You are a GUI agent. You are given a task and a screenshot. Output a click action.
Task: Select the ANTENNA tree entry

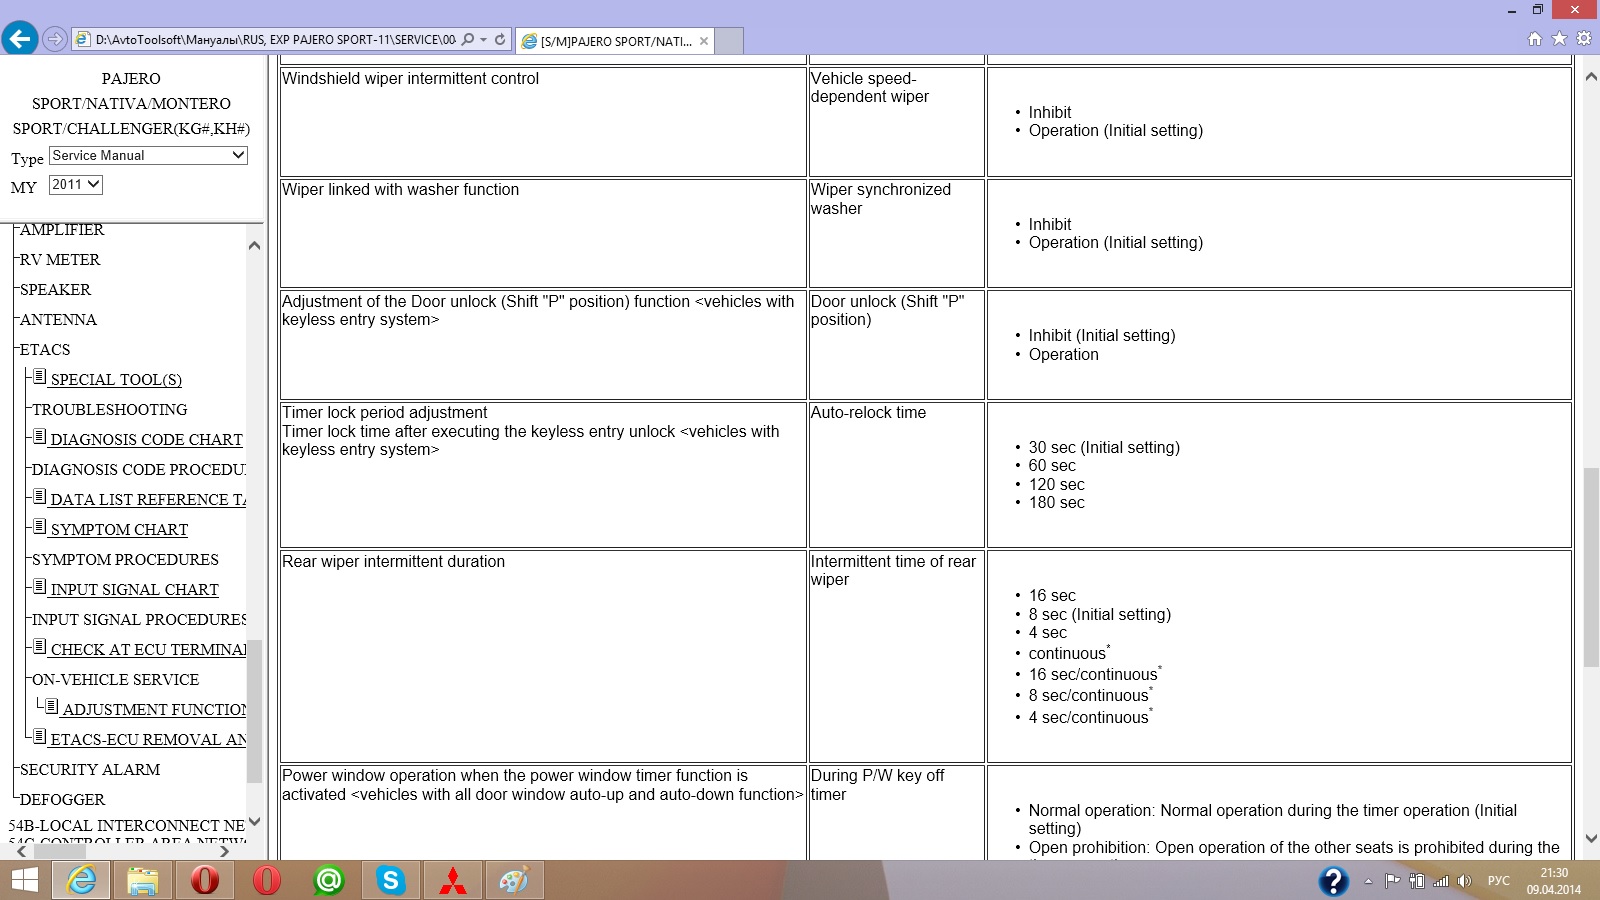click(58, 319)
